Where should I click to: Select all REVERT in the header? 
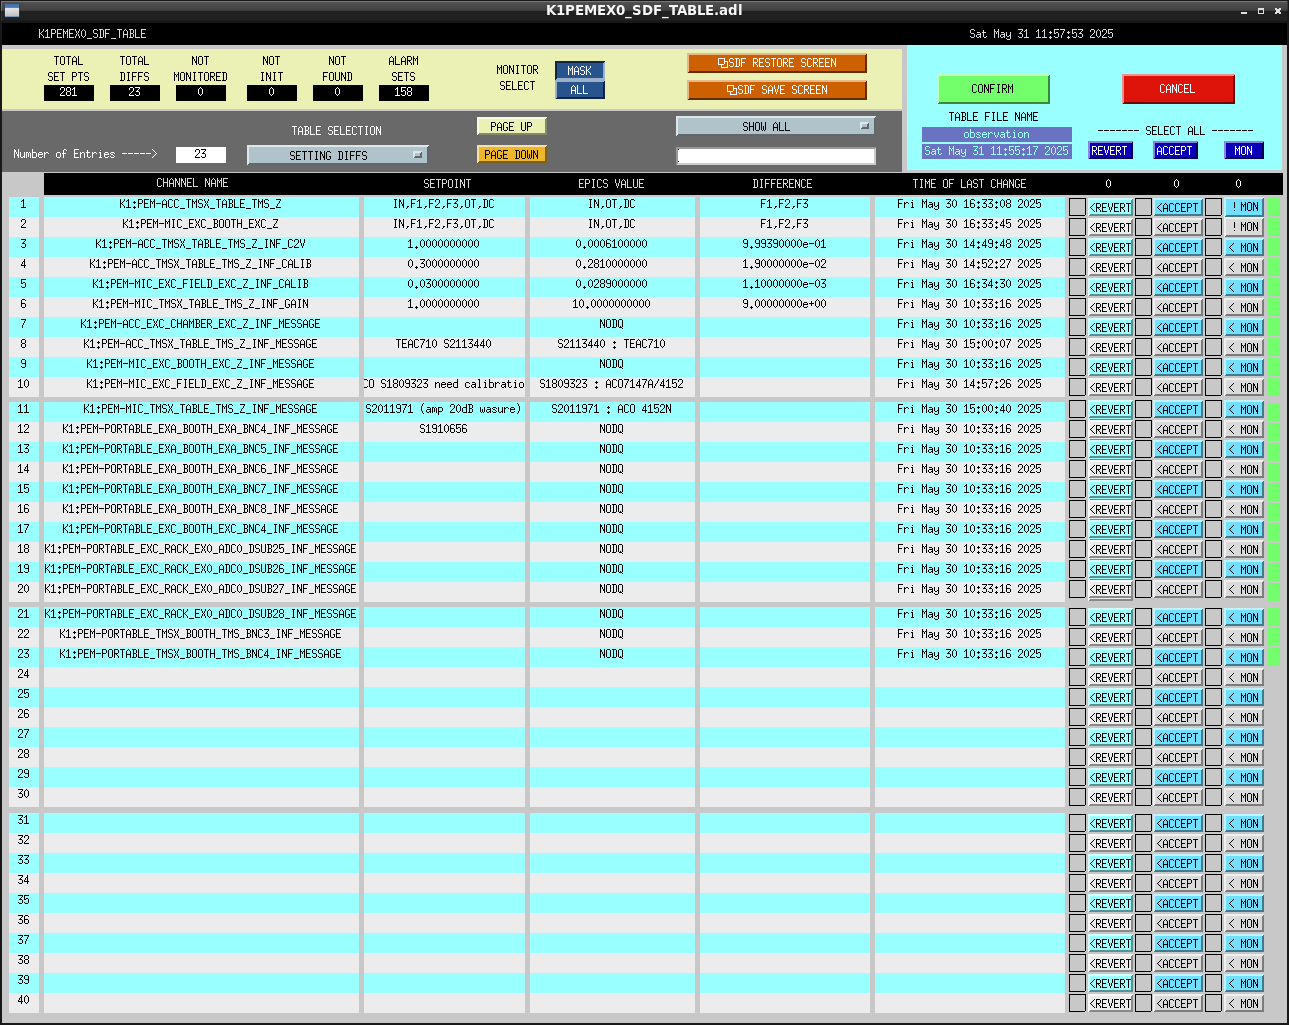click(x=1109, y=151)
